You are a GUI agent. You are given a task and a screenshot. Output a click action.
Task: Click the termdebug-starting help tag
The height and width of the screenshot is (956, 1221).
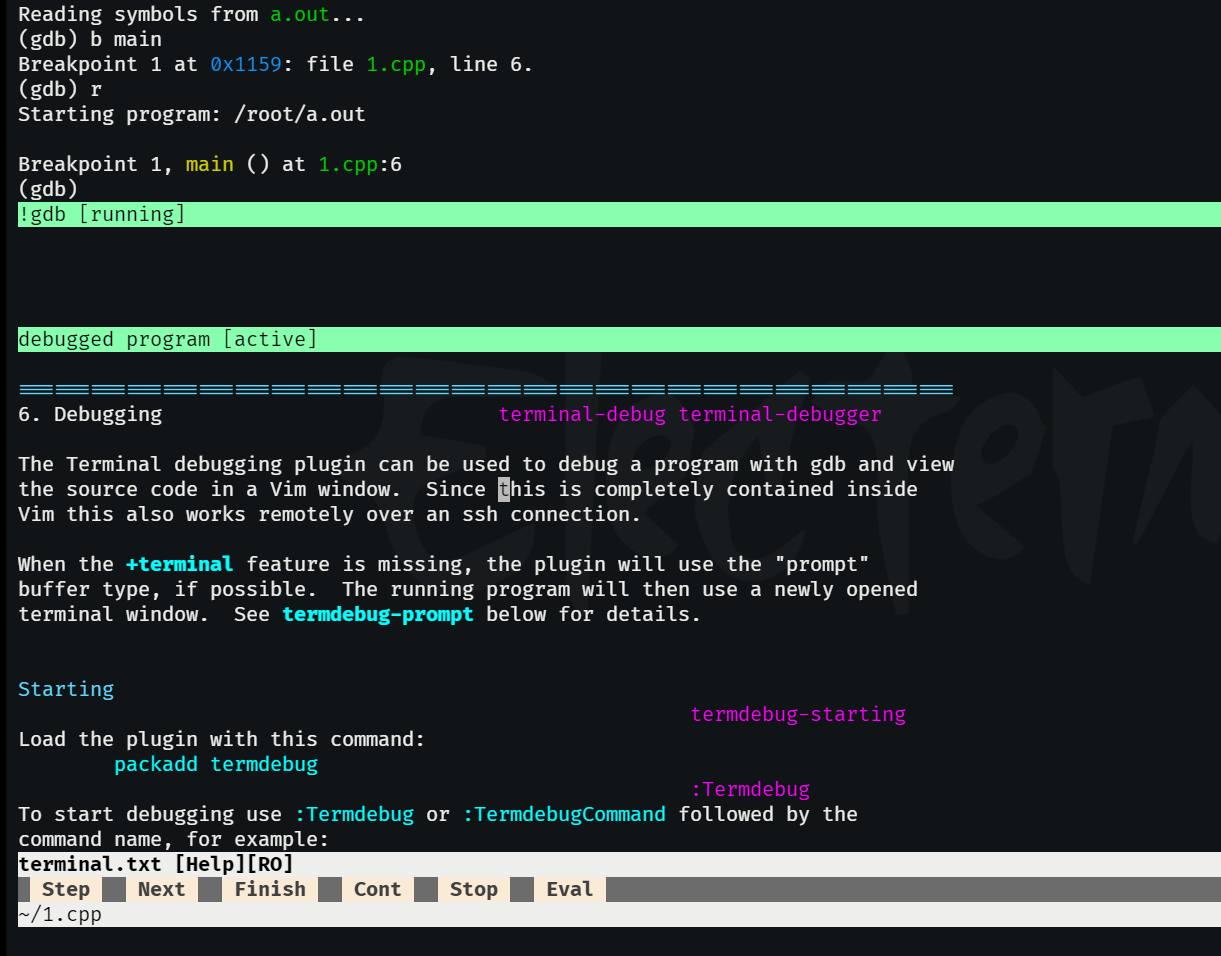tap(798, 714)
